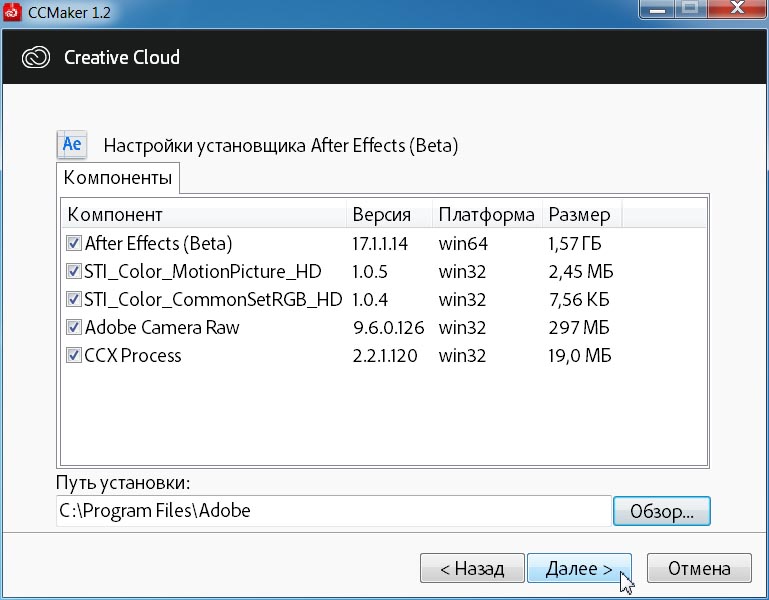This screenshot has width=769, height=600.
Task: Click the After Effects Ae icon
Action: tap(72, 145)
